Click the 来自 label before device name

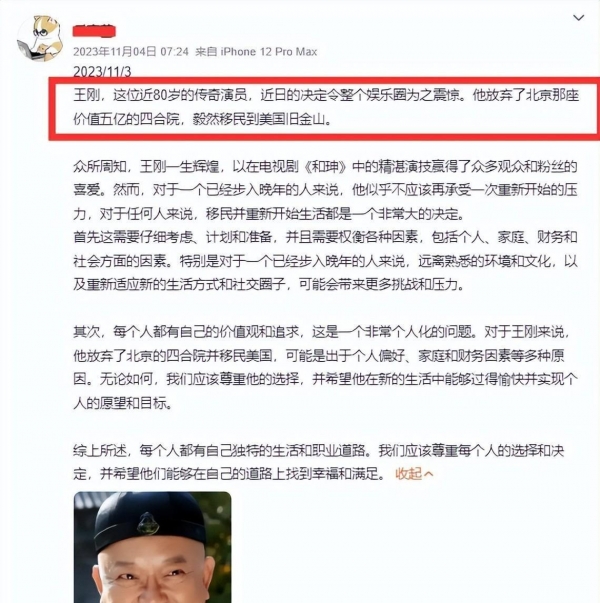206,52
